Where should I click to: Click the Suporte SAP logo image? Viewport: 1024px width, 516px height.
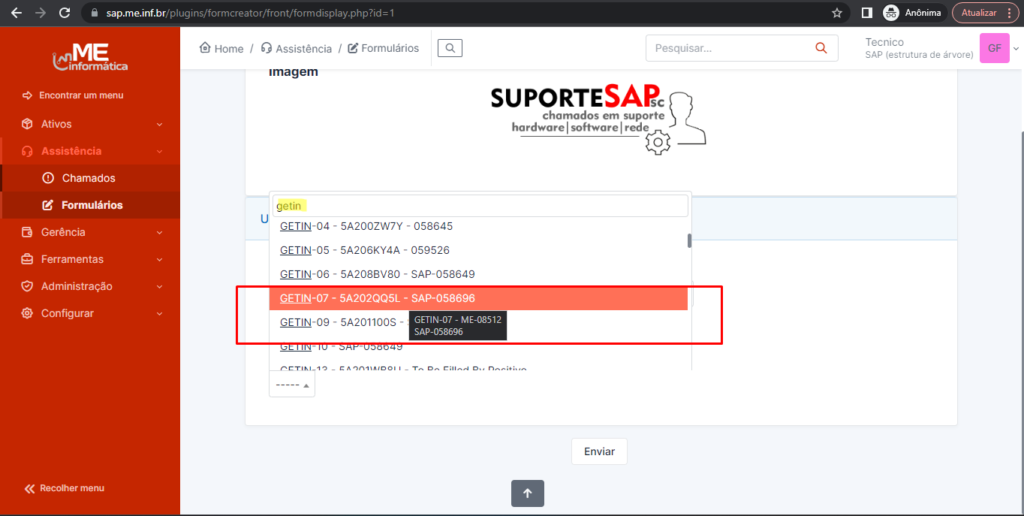[x=599, y=118]
